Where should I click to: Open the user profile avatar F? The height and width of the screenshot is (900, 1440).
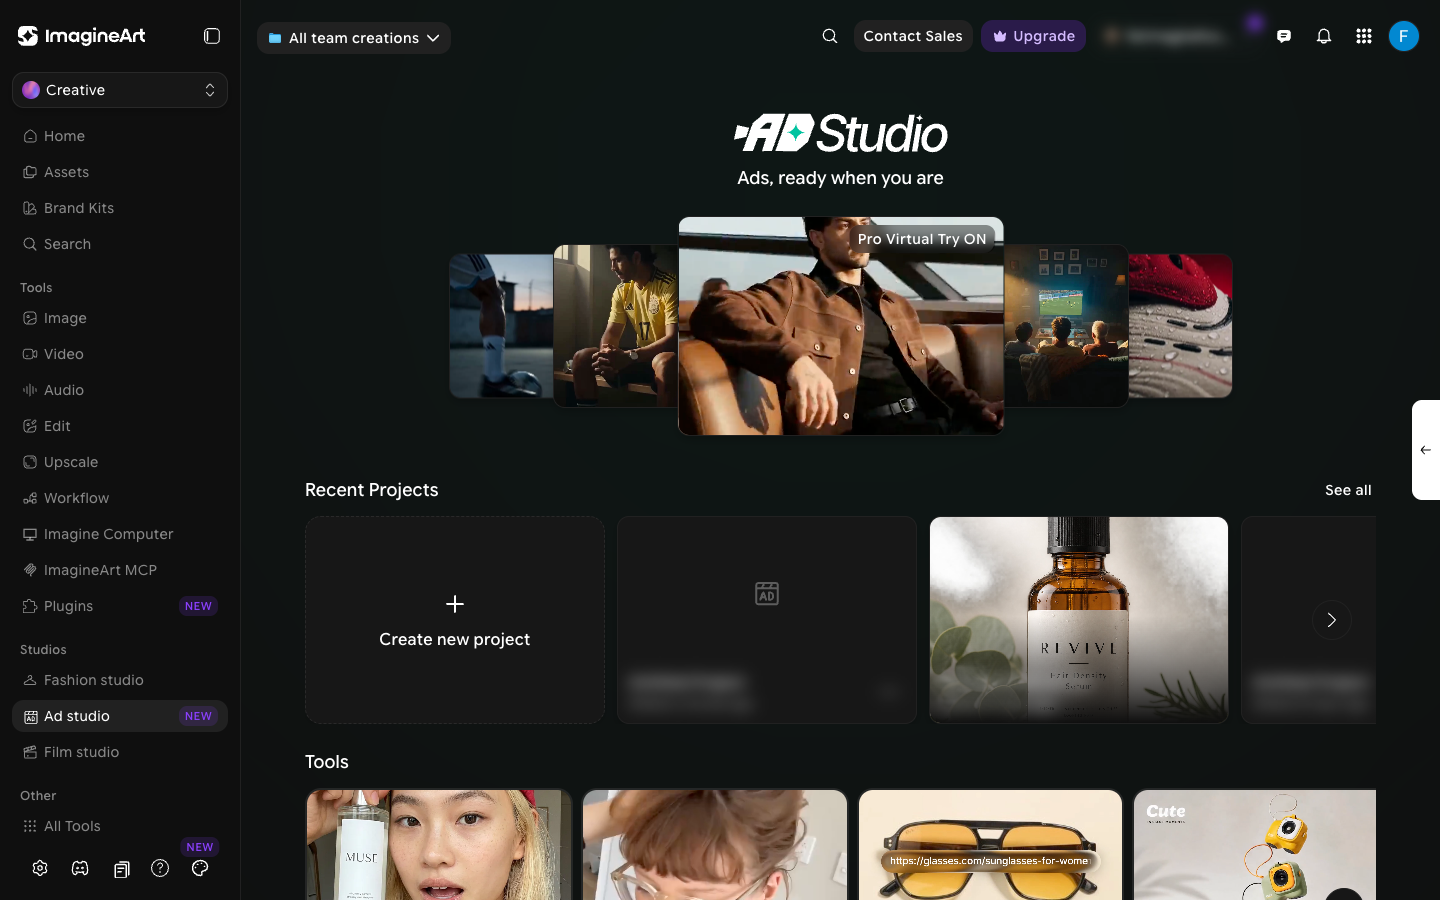tap(1404, 36)
